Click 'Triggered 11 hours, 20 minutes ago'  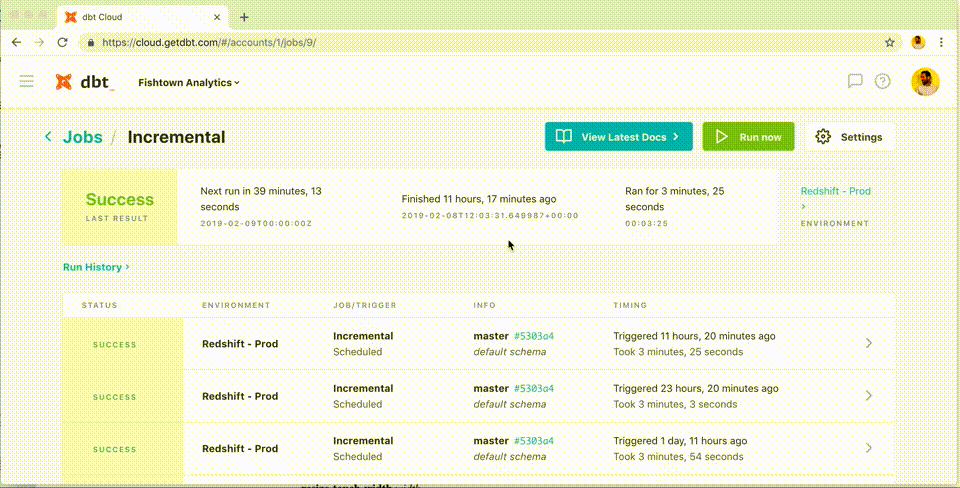694,336
